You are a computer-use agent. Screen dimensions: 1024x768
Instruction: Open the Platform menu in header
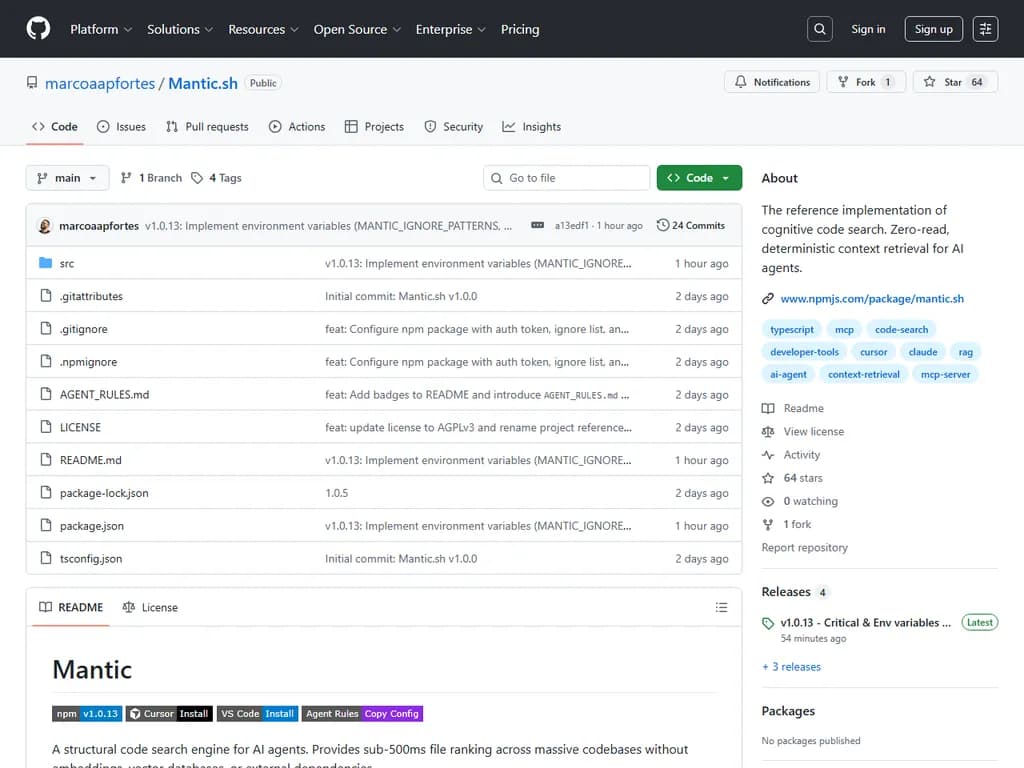[x=101, y=29]
